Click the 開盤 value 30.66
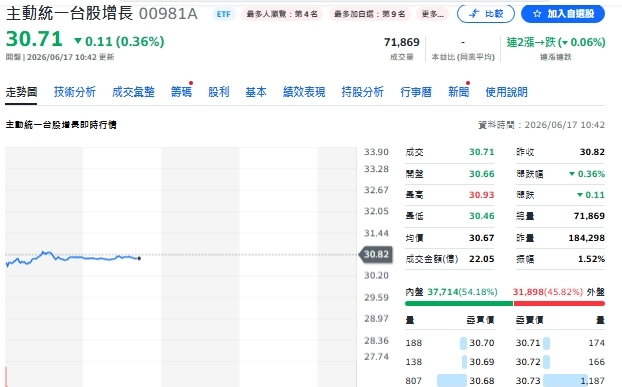Screen dimensions: 622x387 point(482,174)
